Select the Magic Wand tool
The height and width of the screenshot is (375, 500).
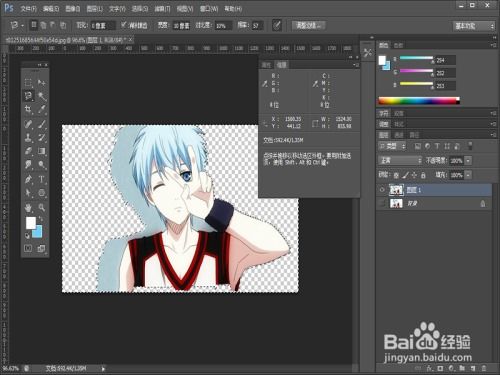tap(42, 96)
